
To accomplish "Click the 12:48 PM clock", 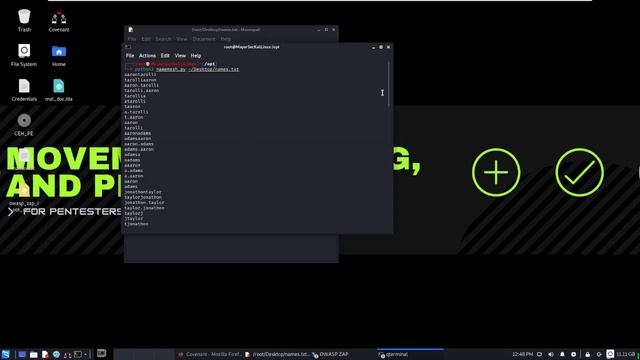I will coord(522,354).
